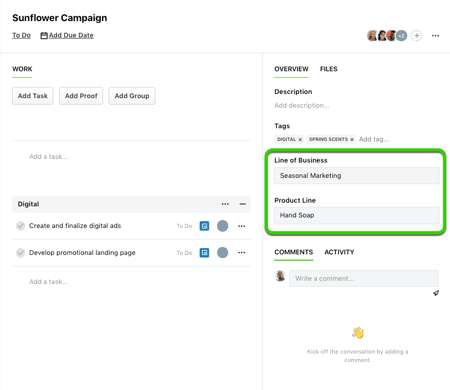Click the calendar icon beside Add Due Date
The width and height of the screenshot is (450, 390).
pos(44,35)
